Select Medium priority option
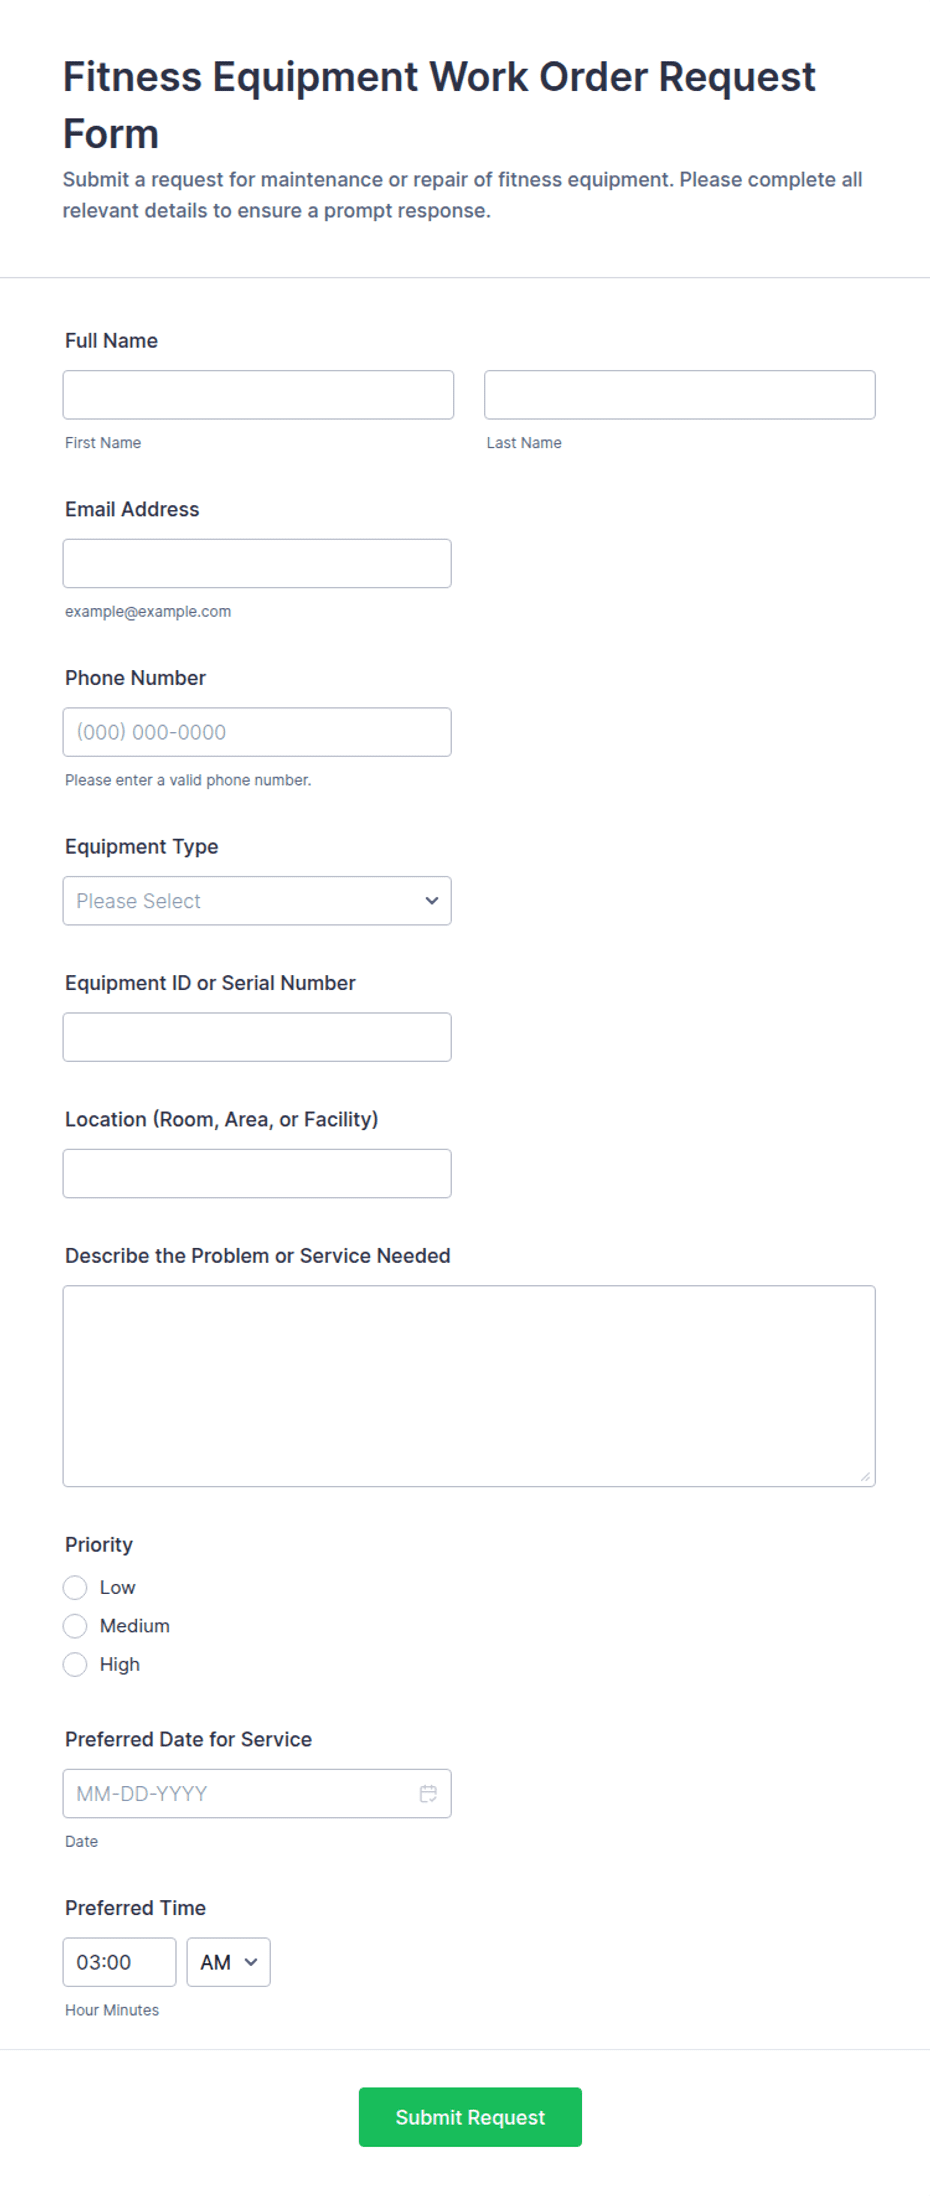The width and height of the screenshot is (930, 2196). 75,1626
